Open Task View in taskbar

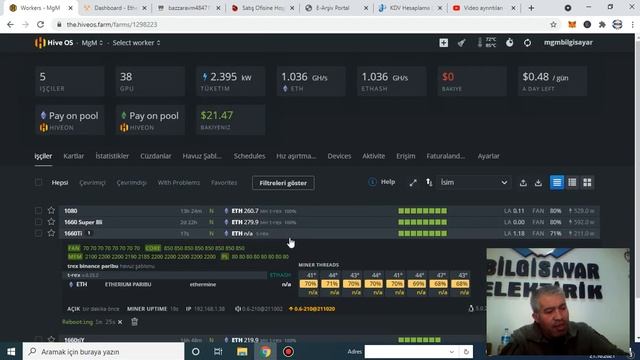click(x=218, y=351)
